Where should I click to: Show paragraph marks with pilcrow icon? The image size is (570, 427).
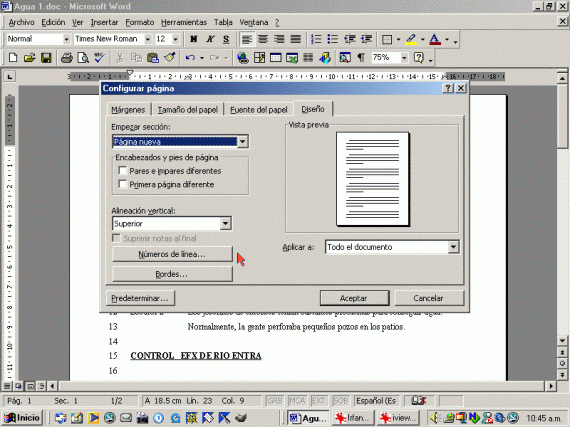pyautogui.click(x=361, y=58)
